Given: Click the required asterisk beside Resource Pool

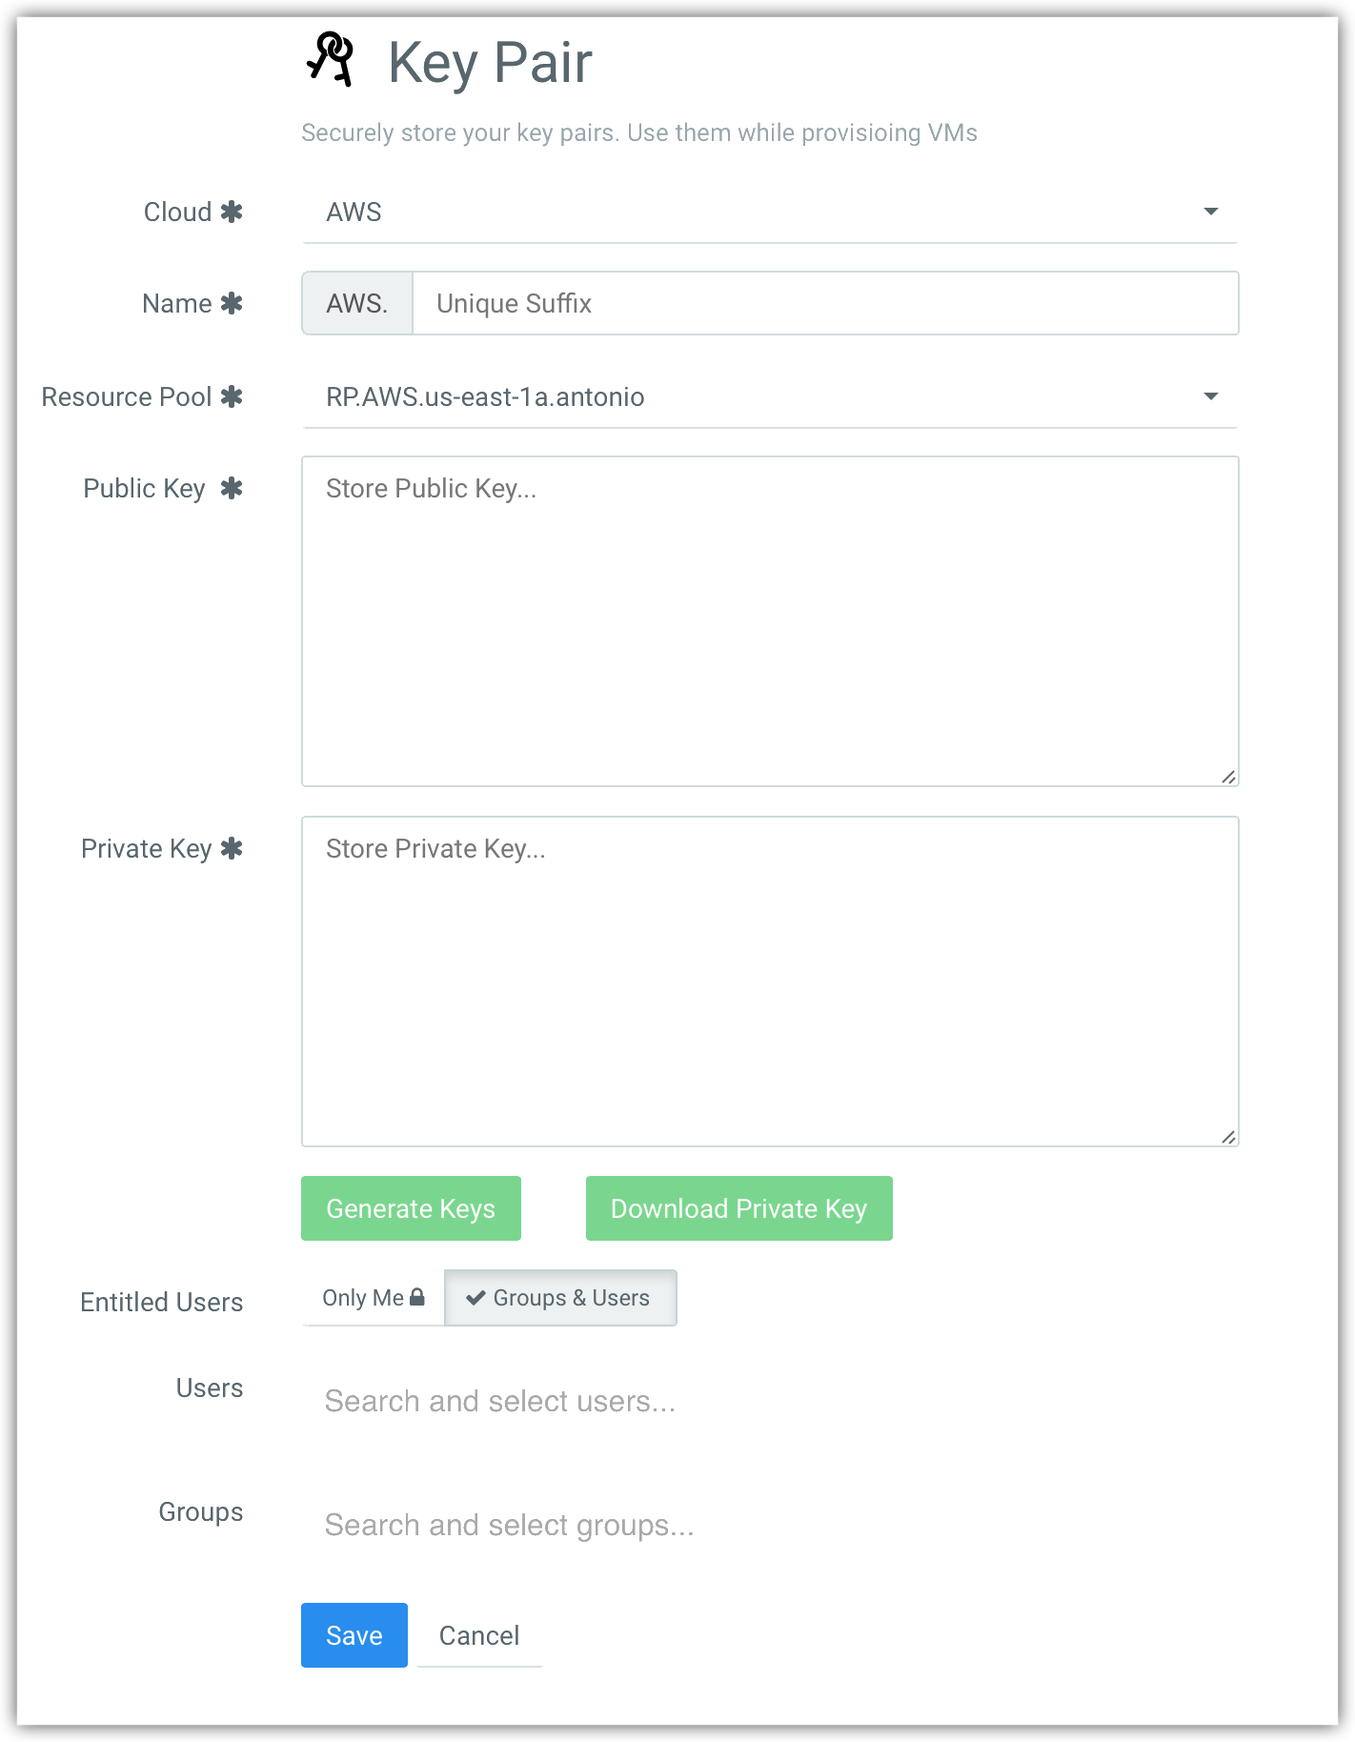Looking at the screenshot, I should tap(231, 397).
